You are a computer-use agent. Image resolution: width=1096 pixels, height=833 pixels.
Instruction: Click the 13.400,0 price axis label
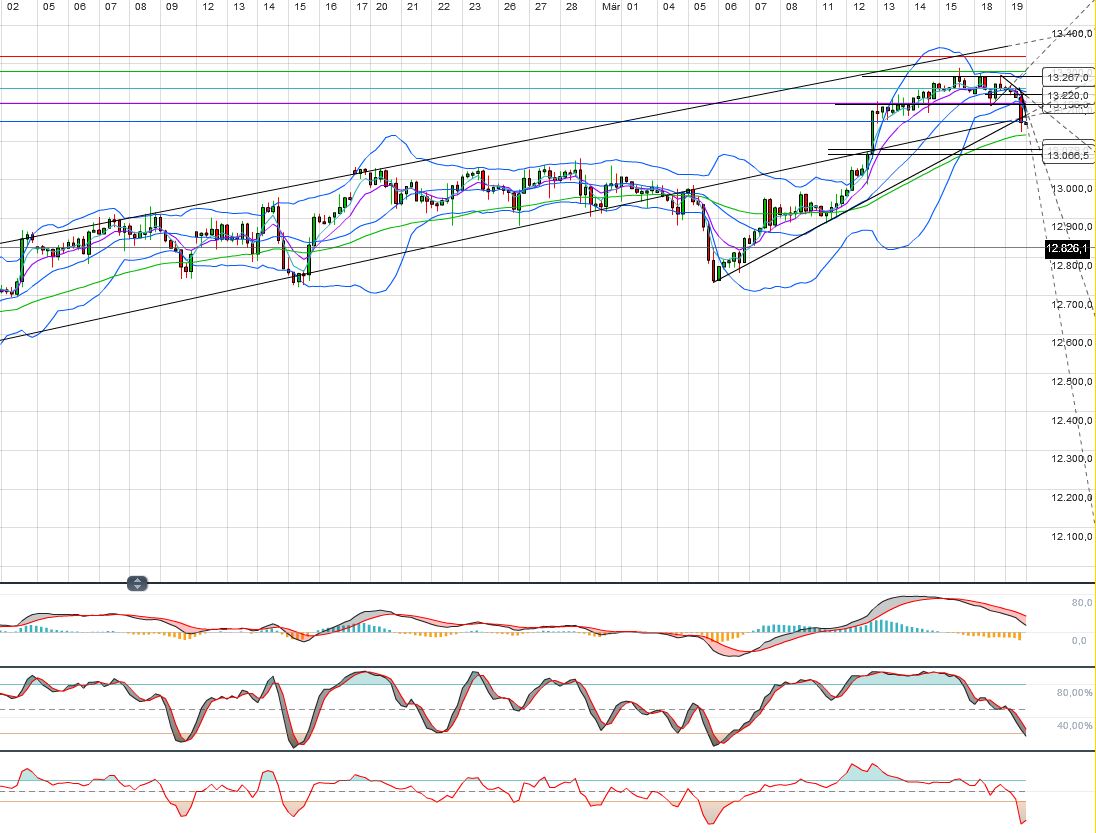1072,34
